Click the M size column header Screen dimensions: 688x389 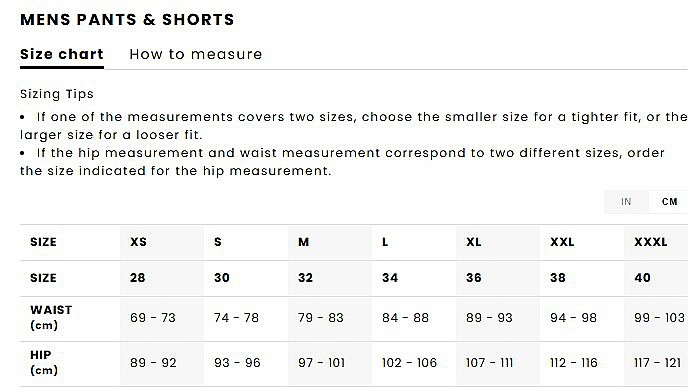[304, 242]
